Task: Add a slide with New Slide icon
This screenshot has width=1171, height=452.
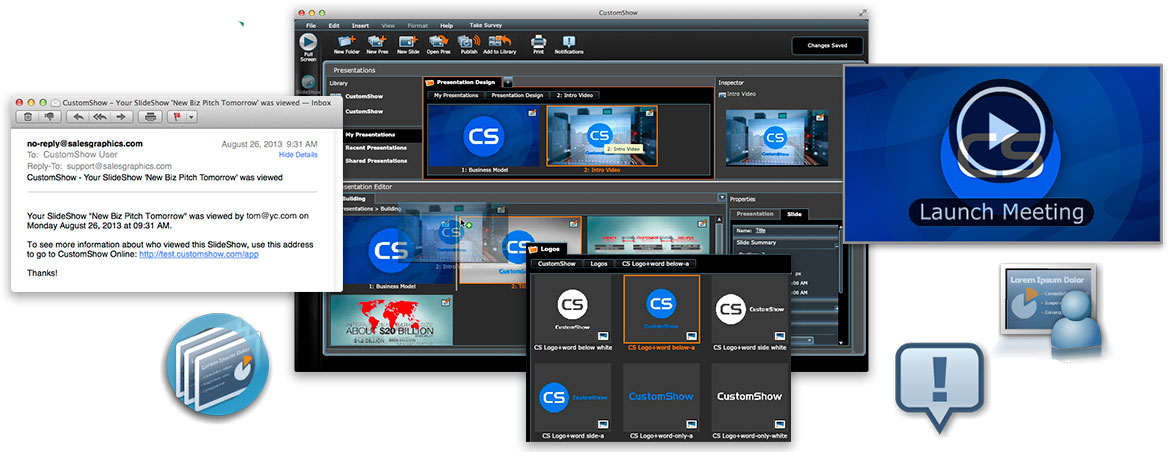Action: tap(408, 42)
